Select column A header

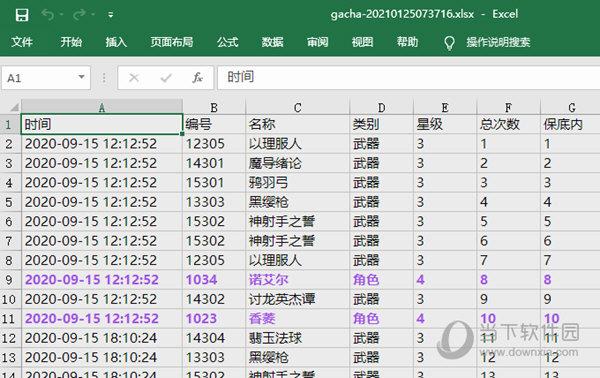[102, 107]
